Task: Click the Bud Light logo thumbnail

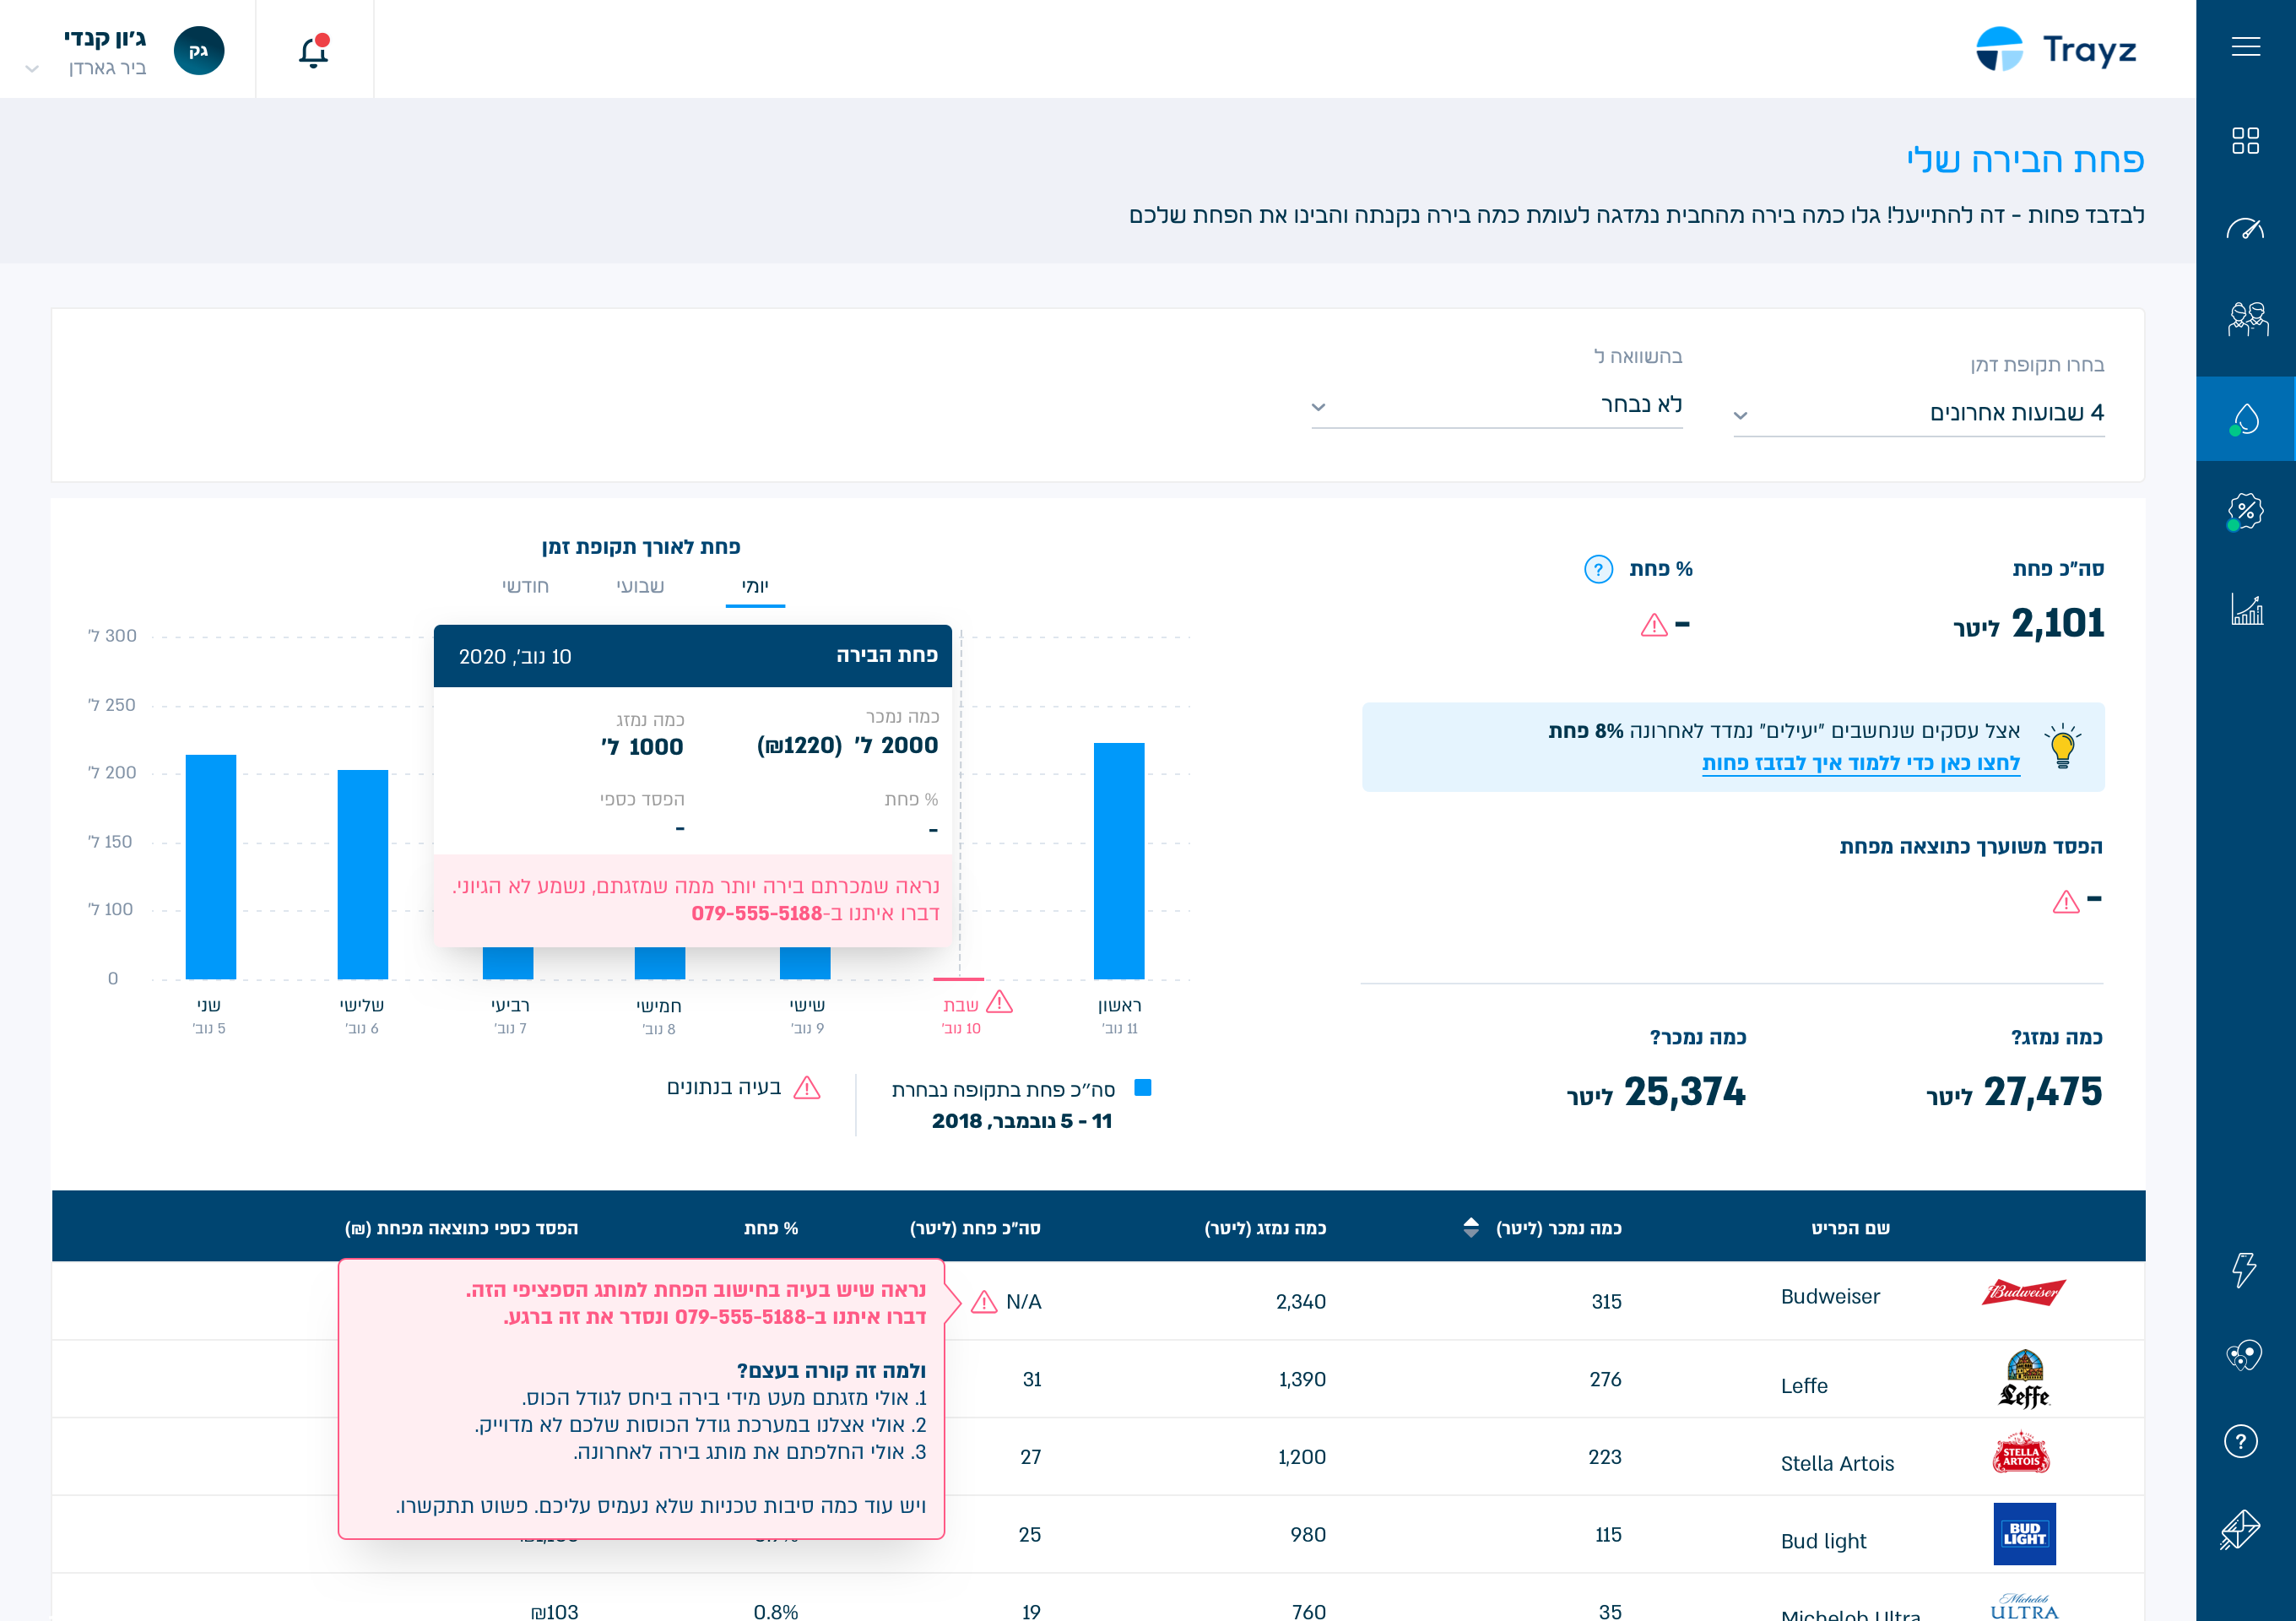Action: click(x=2024, y=1534)
